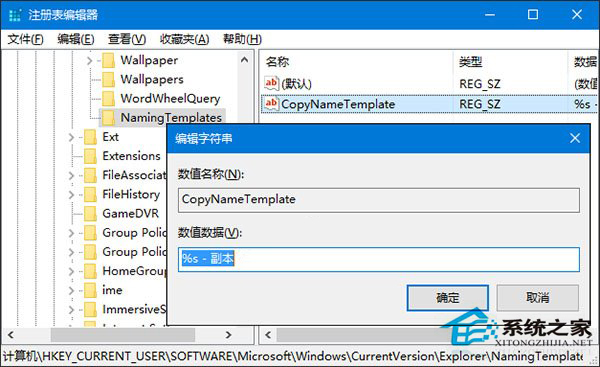Click tree pane horizontal scroll left arrow

(x=11, y=335)
